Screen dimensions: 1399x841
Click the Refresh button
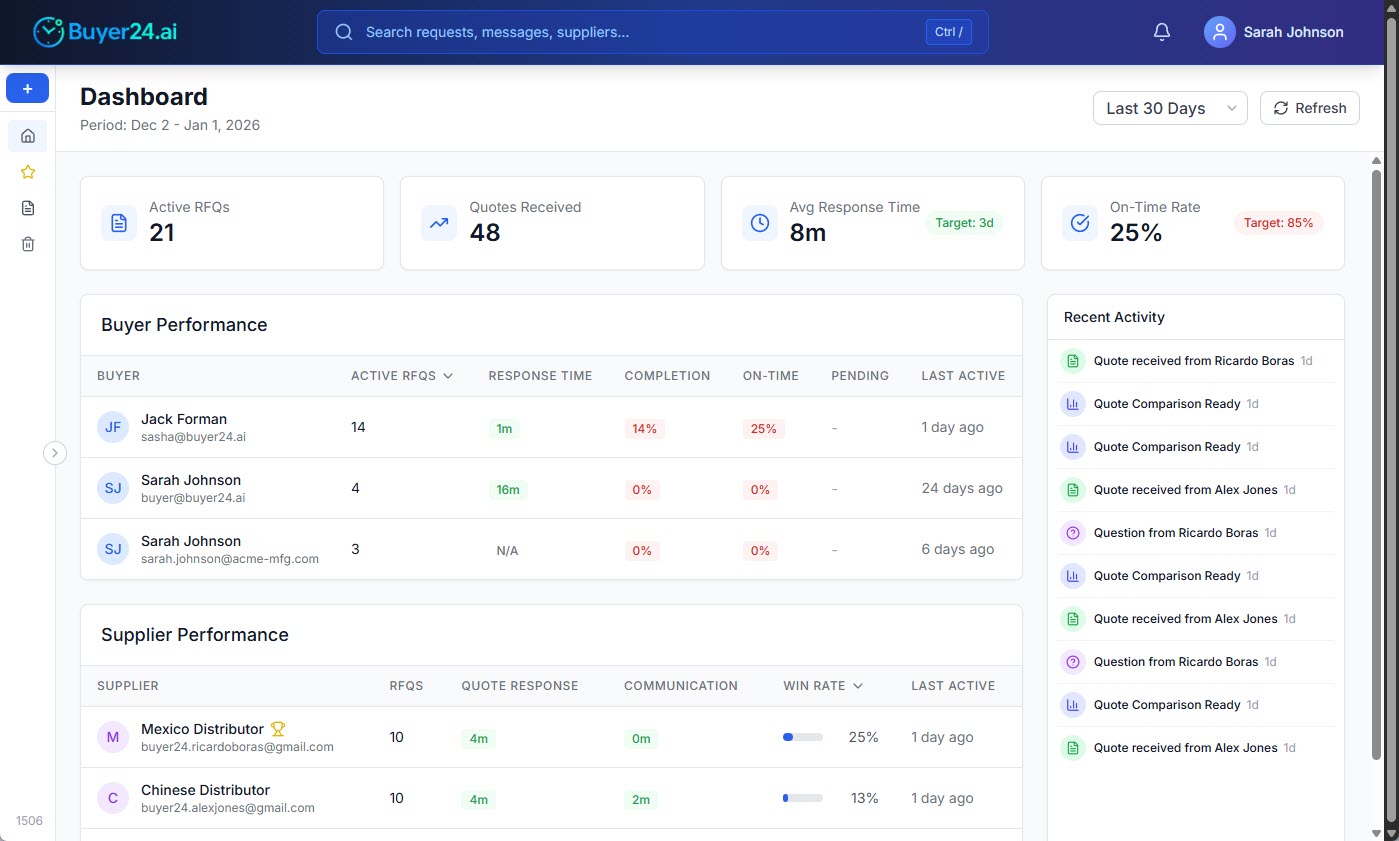1310,108
